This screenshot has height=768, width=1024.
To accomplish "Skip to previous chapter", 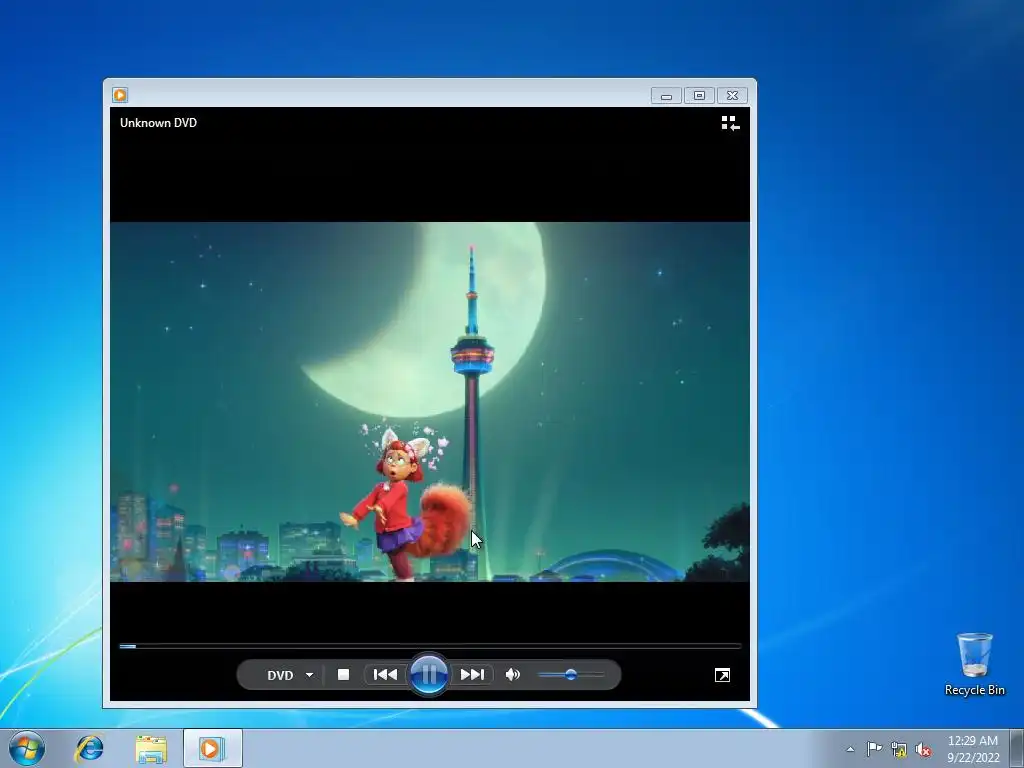I will click(x=385, y=675).
